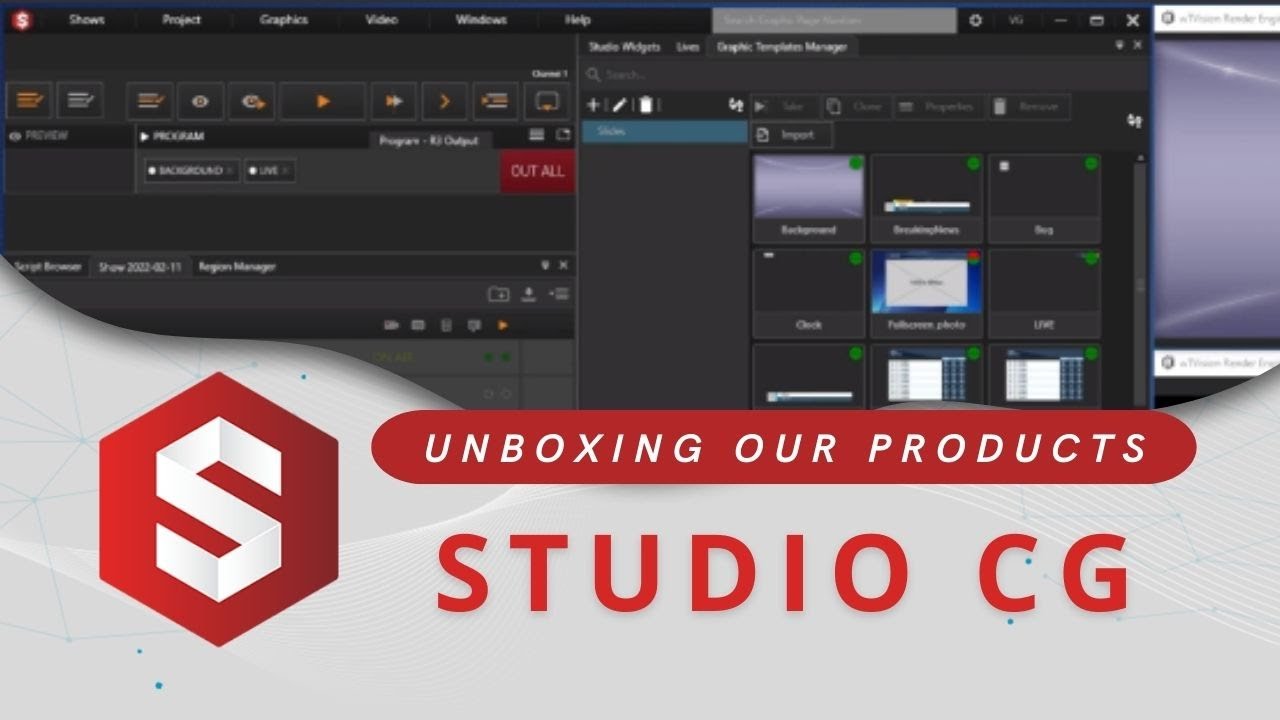Viewport: 1280px width, 720px height.
Task: Click the sort icon right of Remove button
Action: click(x=1134, y=120)
